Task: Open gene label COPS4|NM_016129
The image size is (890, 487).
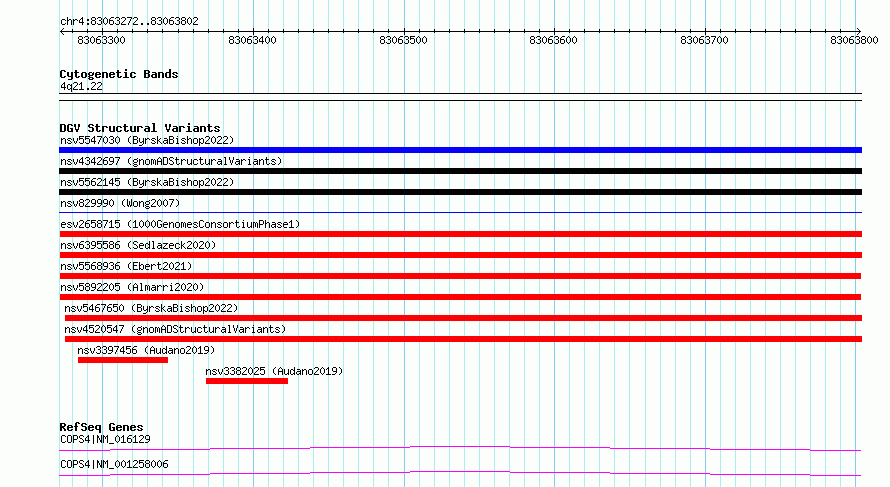Action: pyautogui.click(x=105, y=439)
